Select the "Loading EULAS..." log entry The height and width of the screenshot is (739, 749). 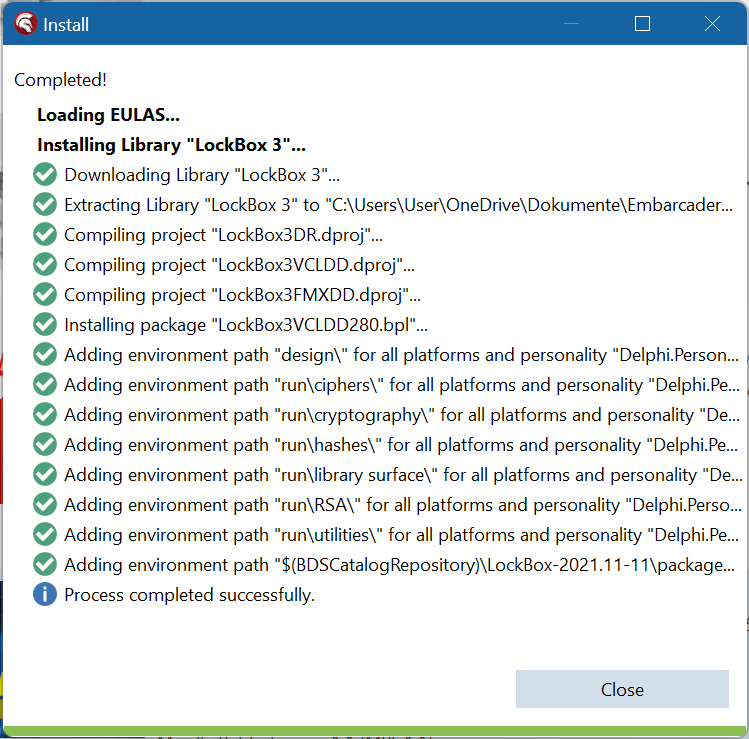point(108,115)
